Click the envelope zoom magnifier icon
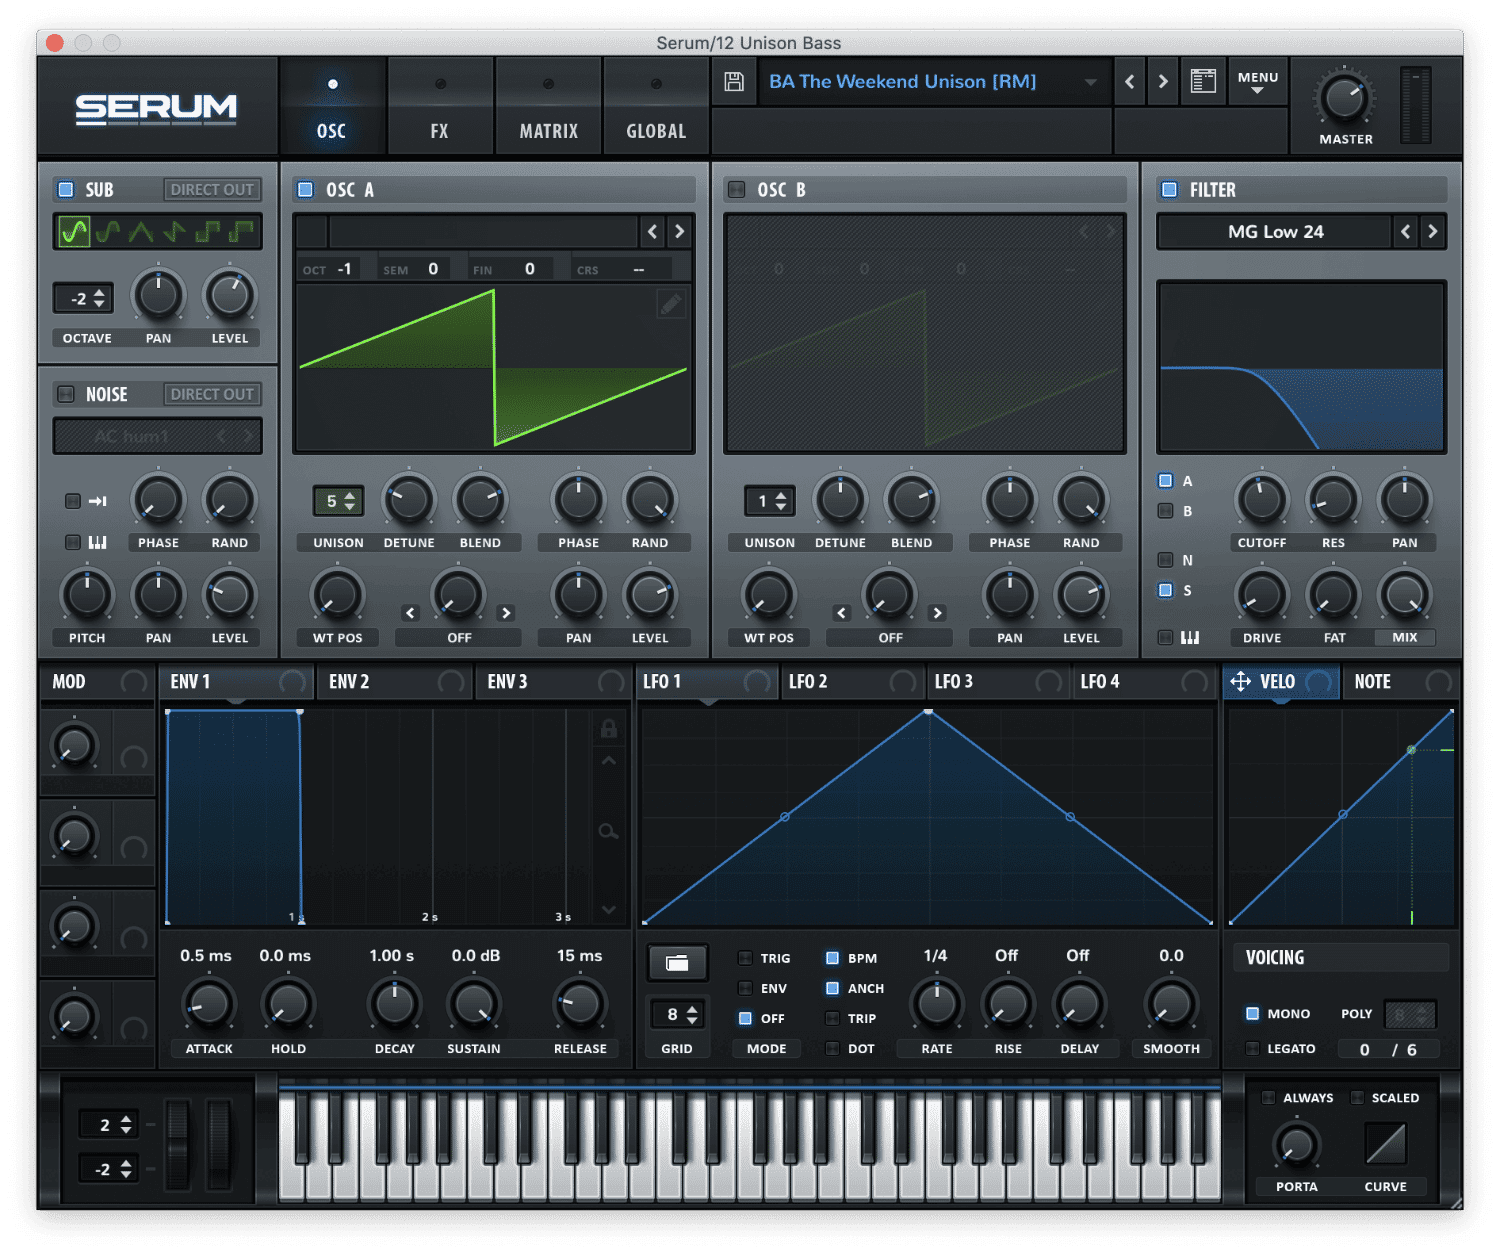 tap(608, 831)
